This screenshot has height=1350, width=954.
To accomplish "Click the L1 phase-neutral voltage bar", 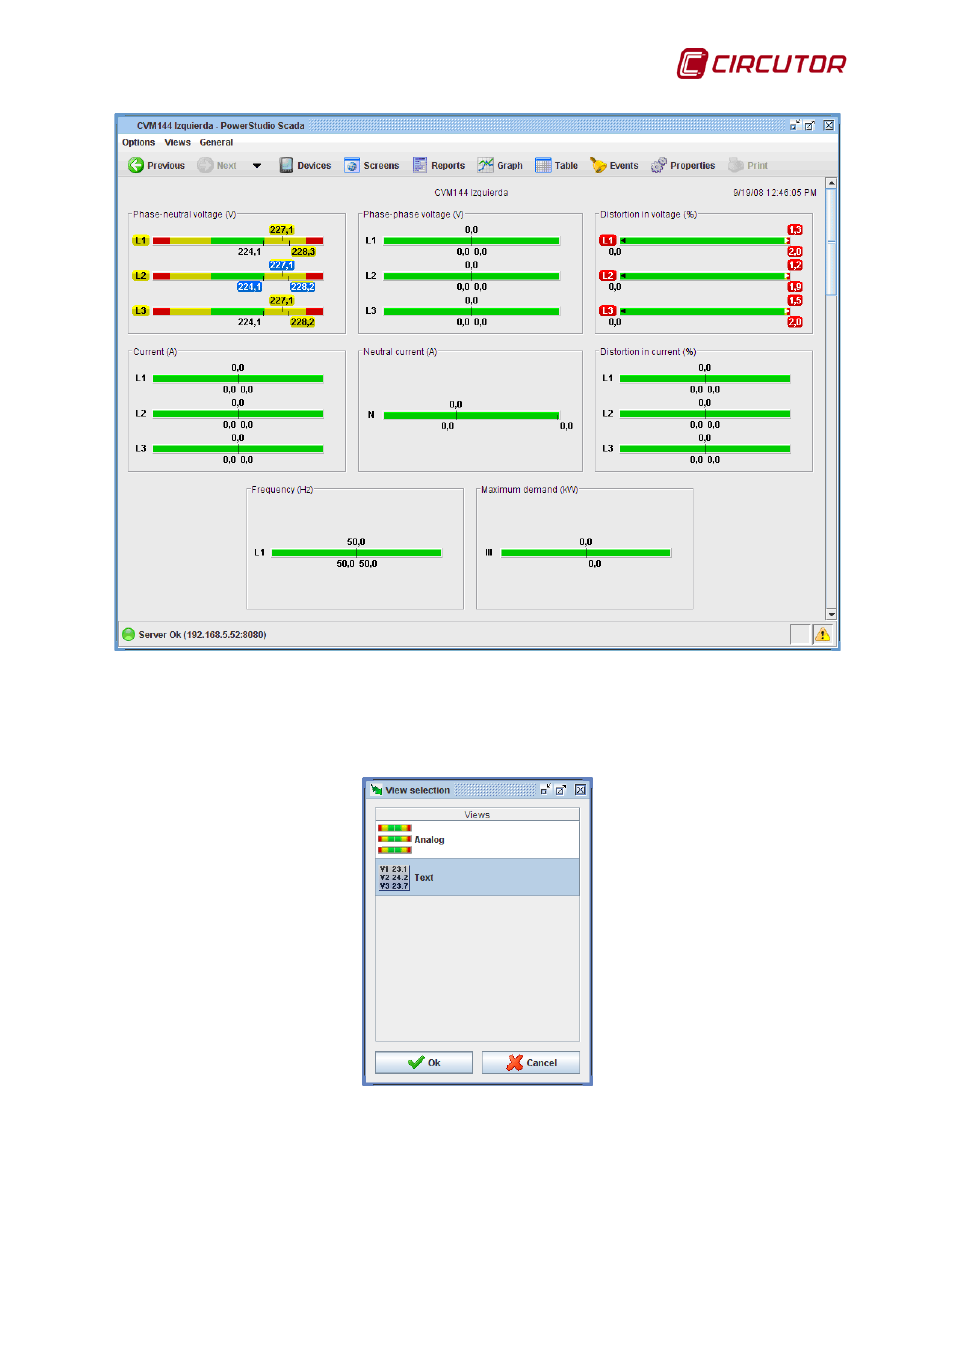I will pos(238,241).
